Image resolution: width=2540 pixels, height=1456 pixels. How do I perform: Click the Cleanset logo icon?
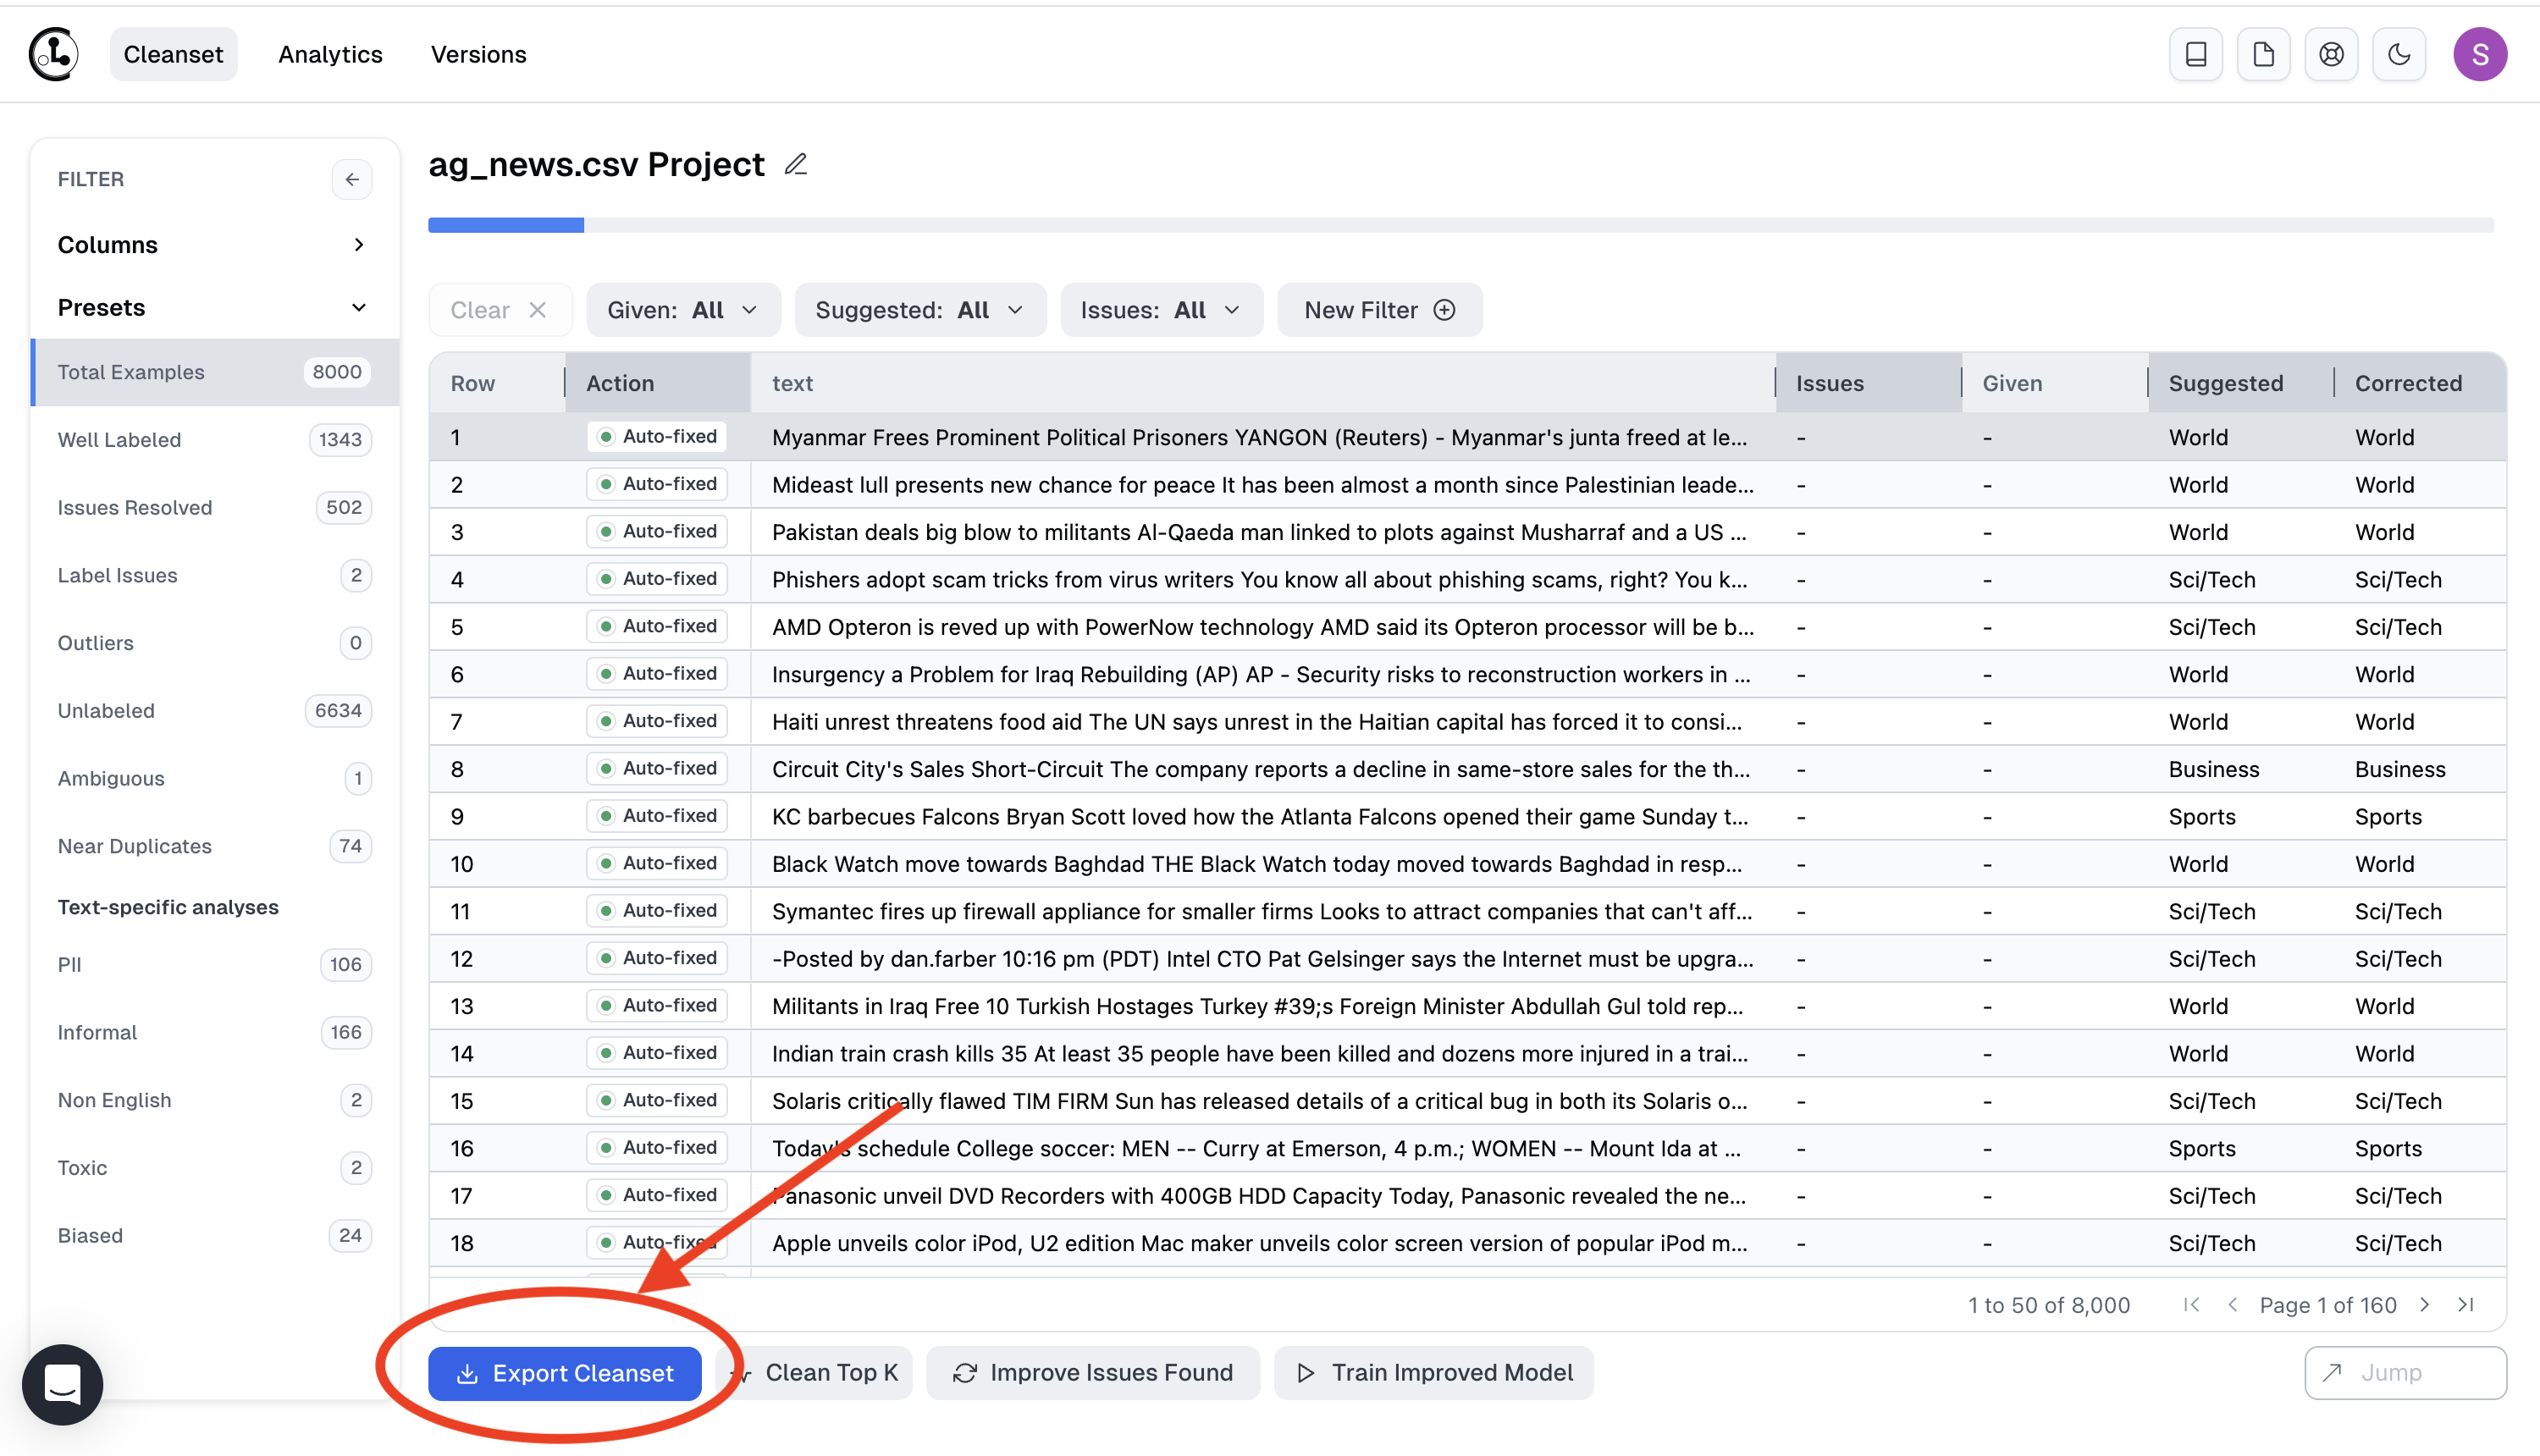[x=52, y=52]
